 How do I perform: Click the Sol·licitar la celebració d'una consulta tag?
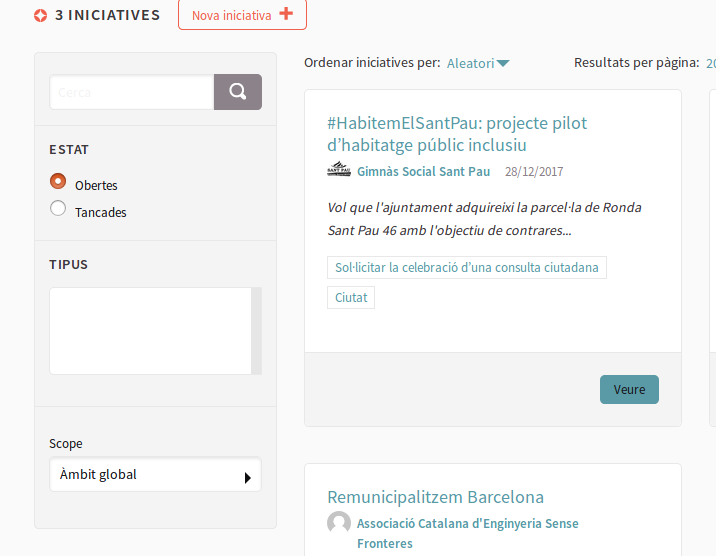(466, 267)
